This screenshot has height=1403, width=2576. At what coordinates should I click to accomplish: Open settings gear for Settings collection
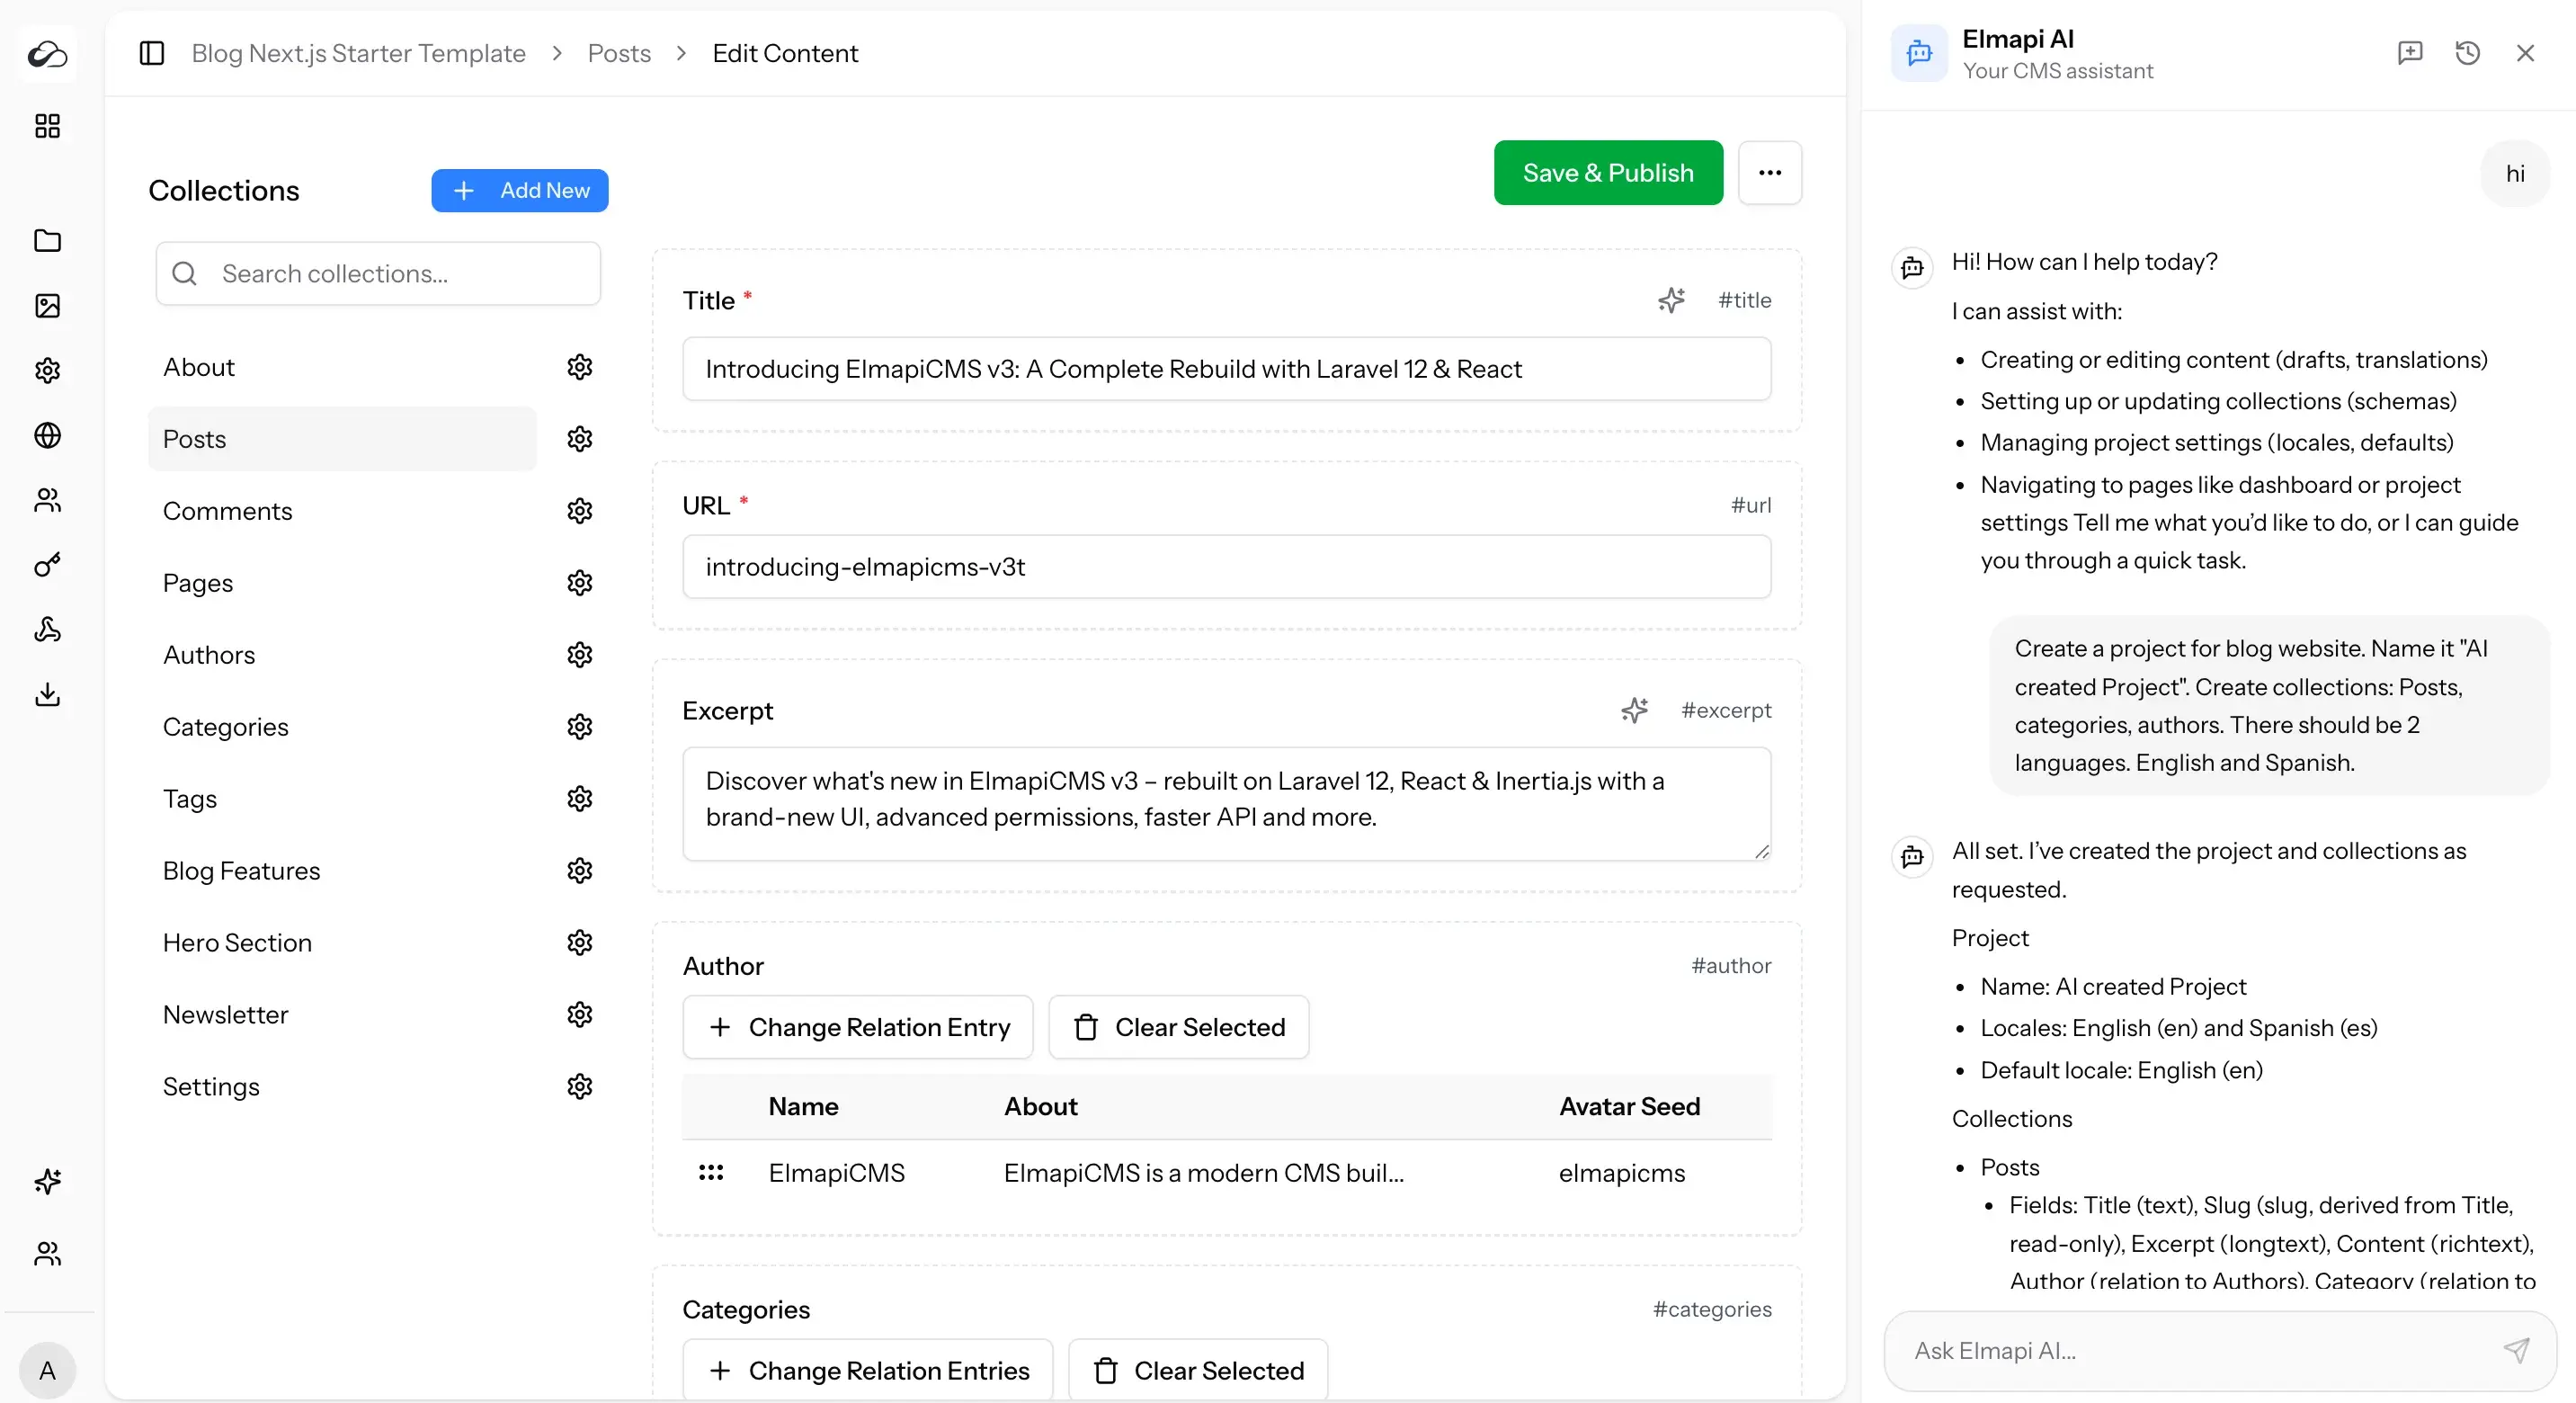tap(580, 1087)
